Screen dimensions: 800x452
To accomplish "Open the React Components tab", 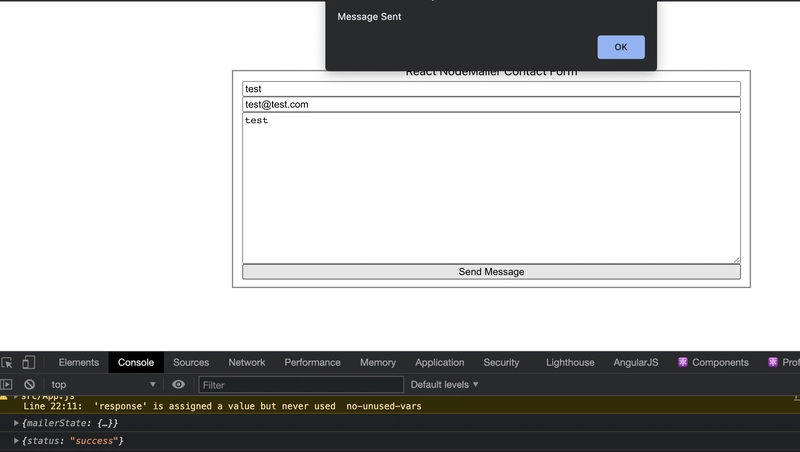I will click(x=713, y=362).
